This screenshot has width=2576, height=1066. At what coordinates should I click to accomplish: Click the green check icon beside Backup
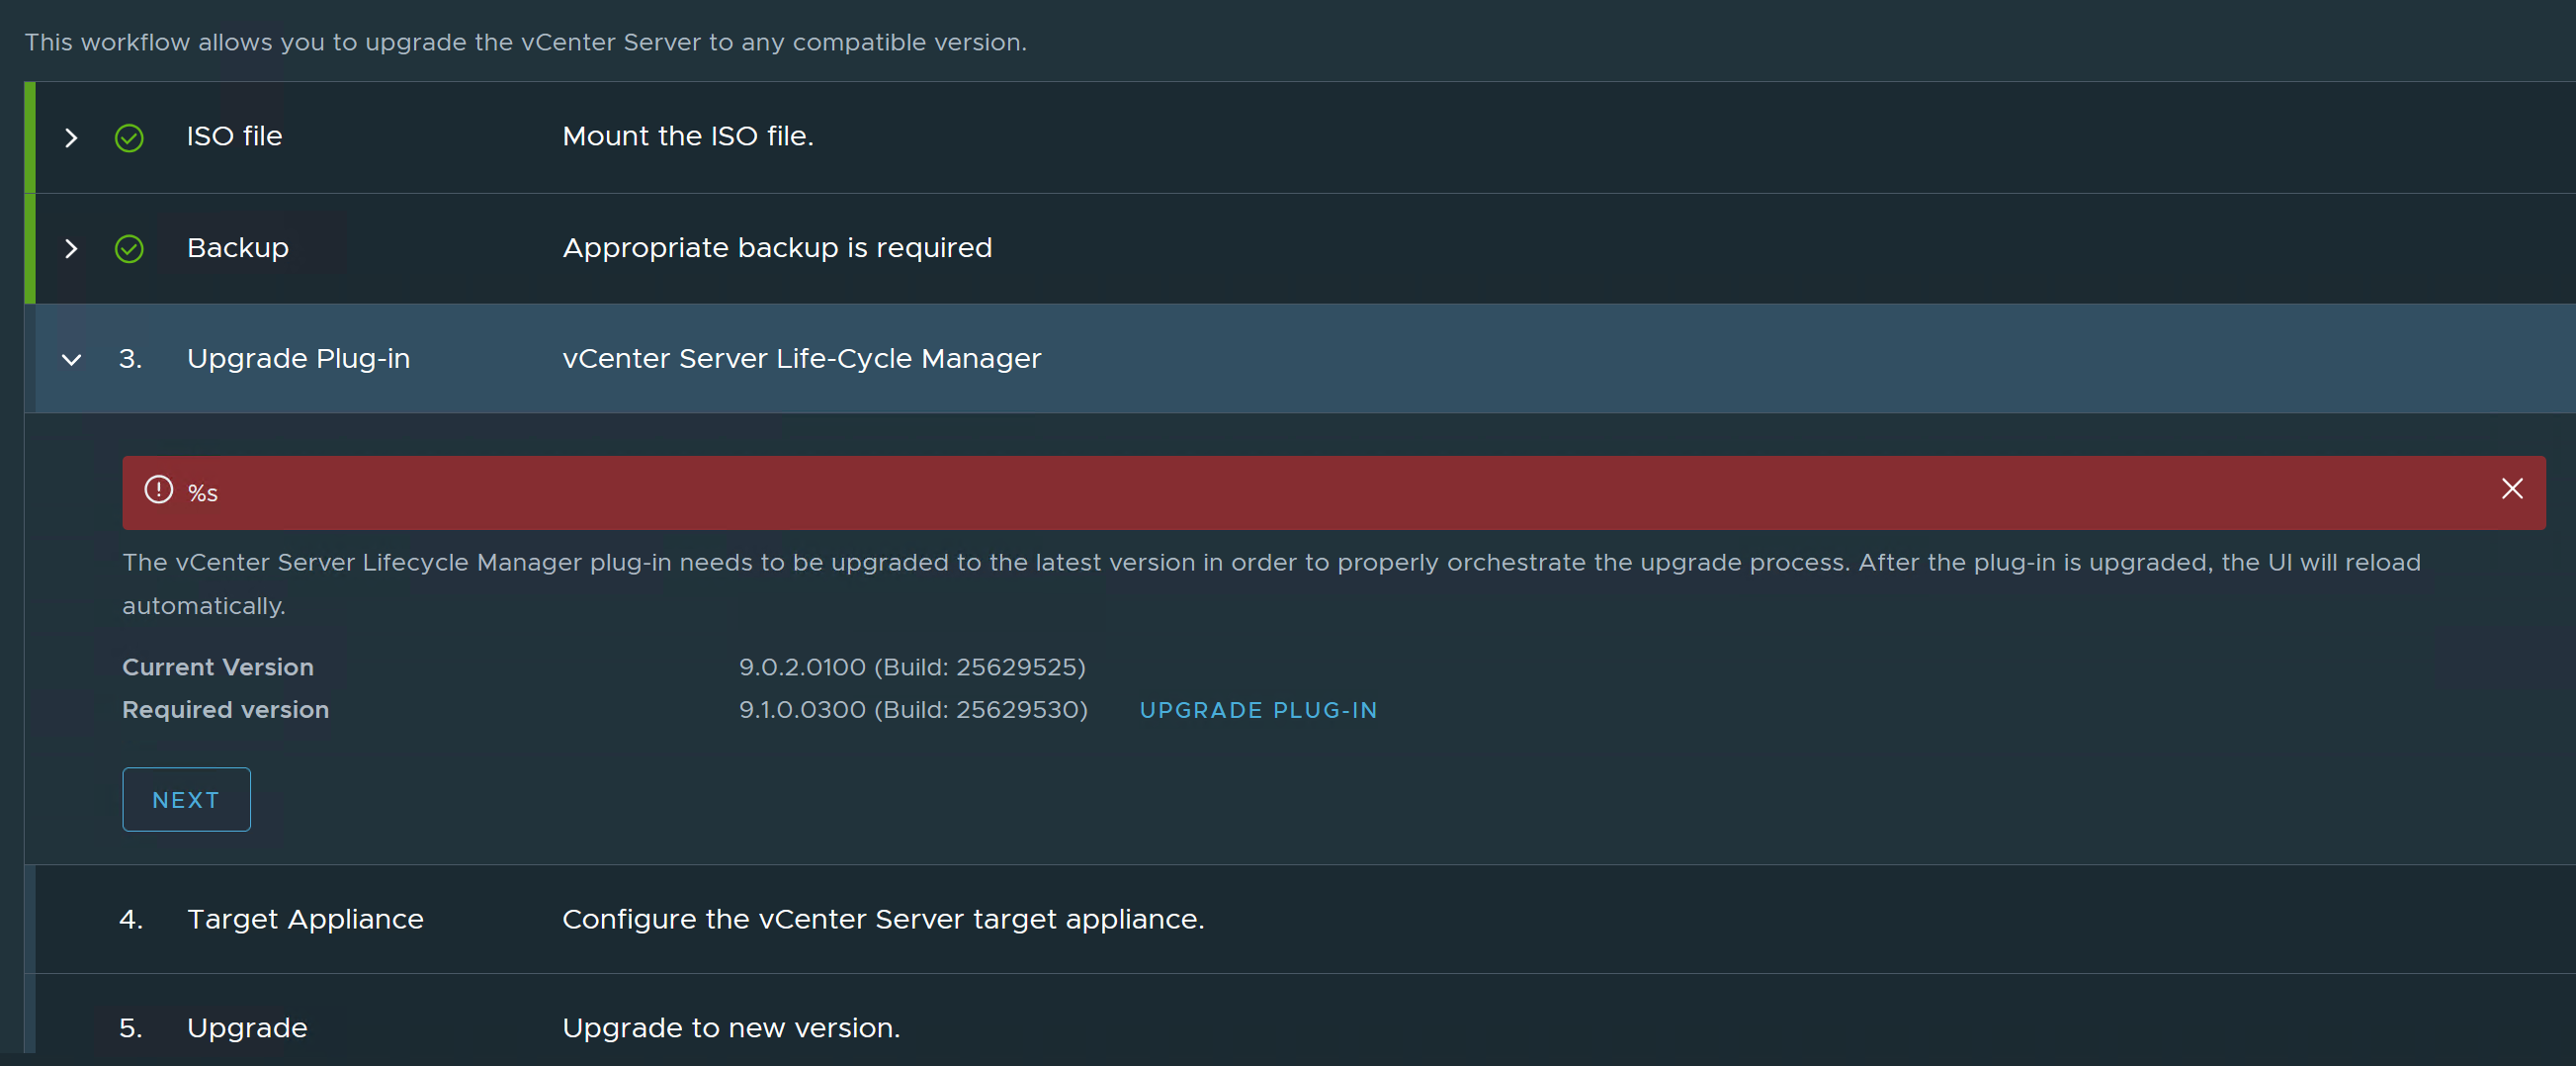point(129,249)
